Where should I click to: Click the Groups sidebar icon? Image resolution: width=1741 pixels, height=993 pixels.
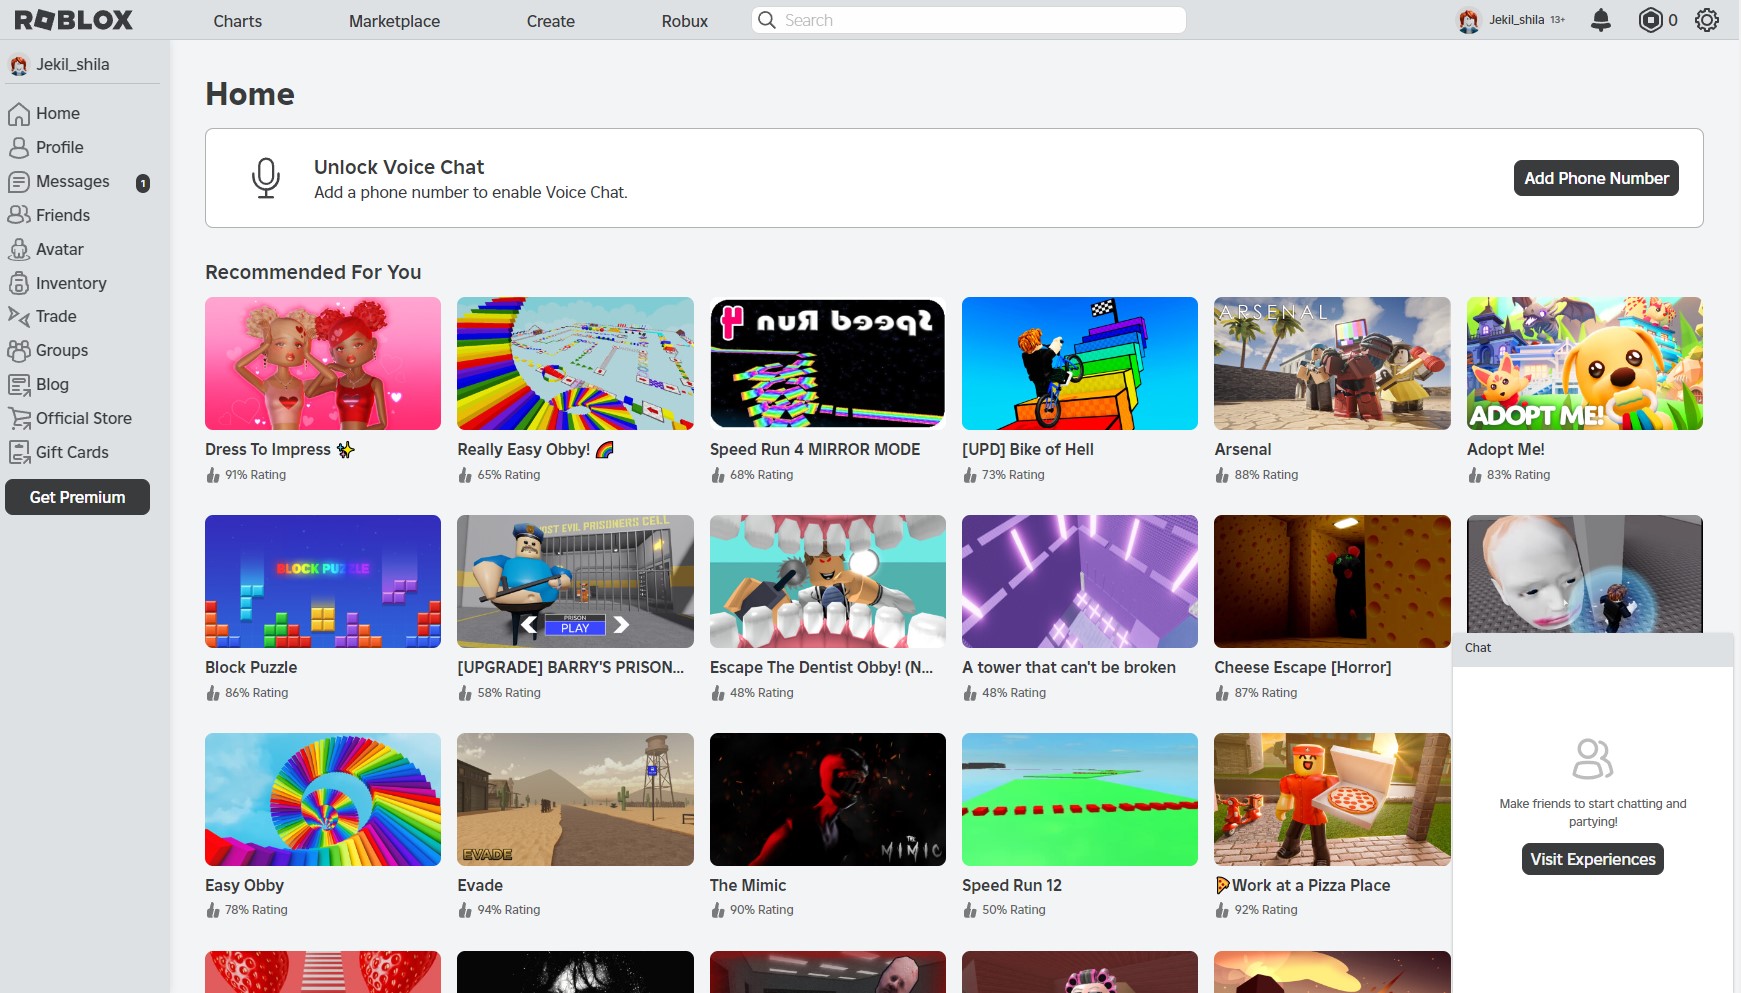(19, 350)
